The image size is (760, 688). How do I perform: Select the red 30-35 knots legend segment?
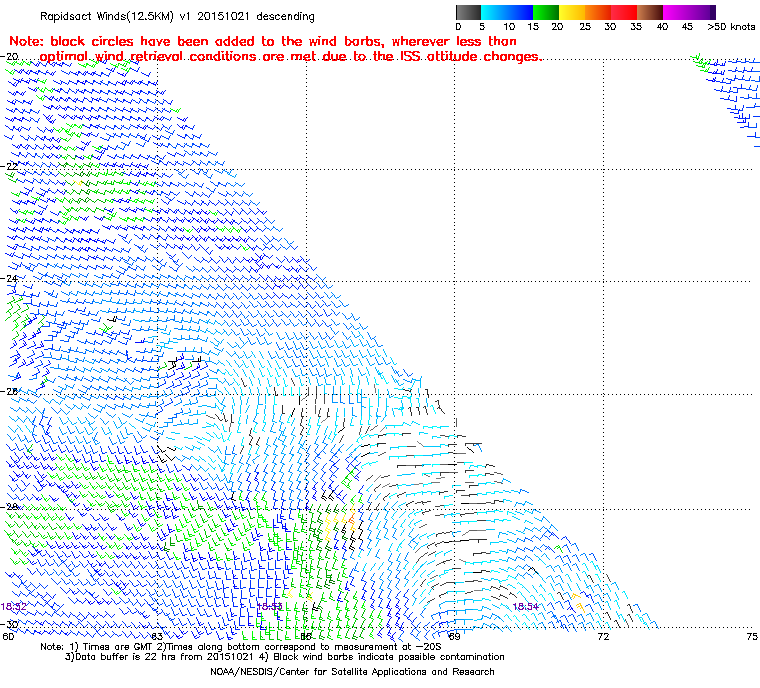[x=624, y=12]
